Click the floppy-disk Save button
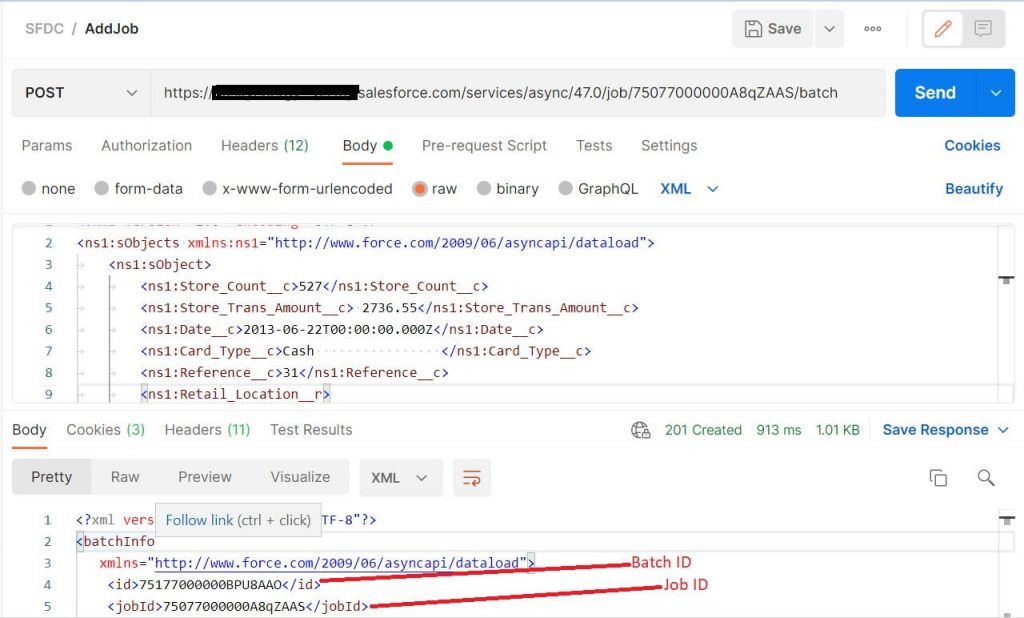This screenshot has height=618, width=1024. (773, 29)
